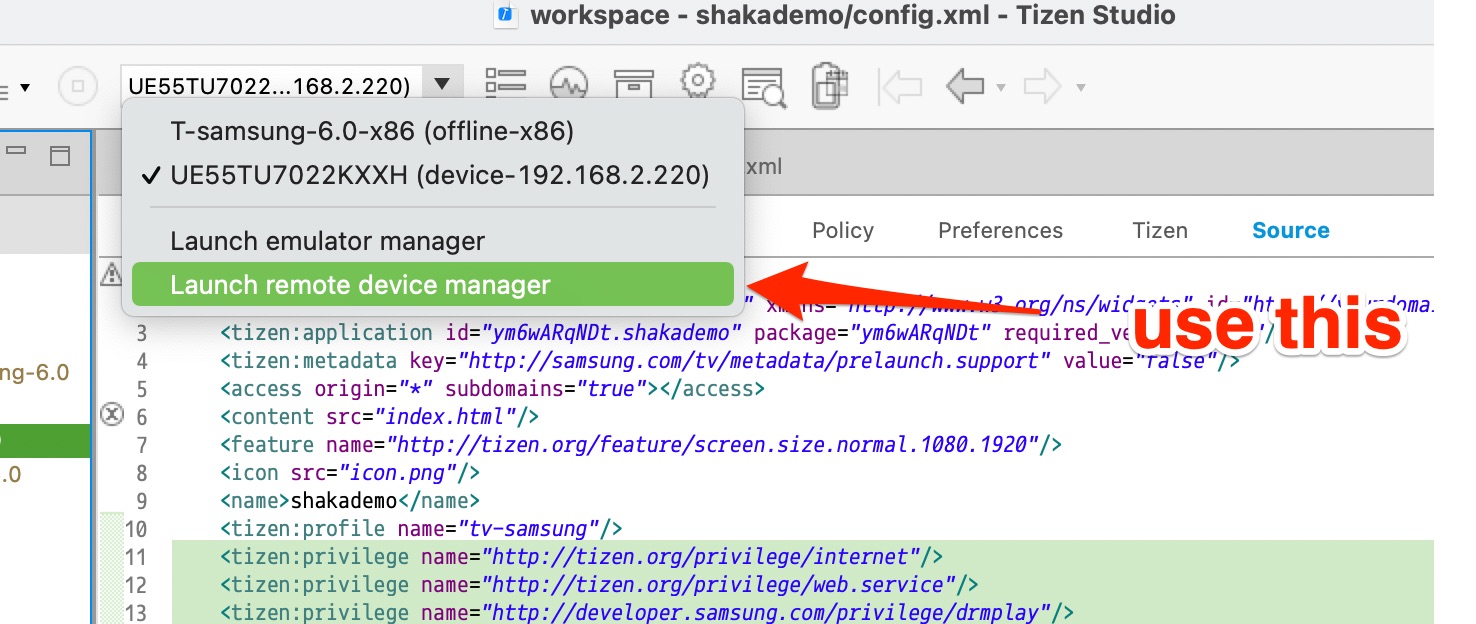This screenshot has width=1476, height=624.
Task: Click the tizen:profile tv-samsung line
Action: click(422, 528)
